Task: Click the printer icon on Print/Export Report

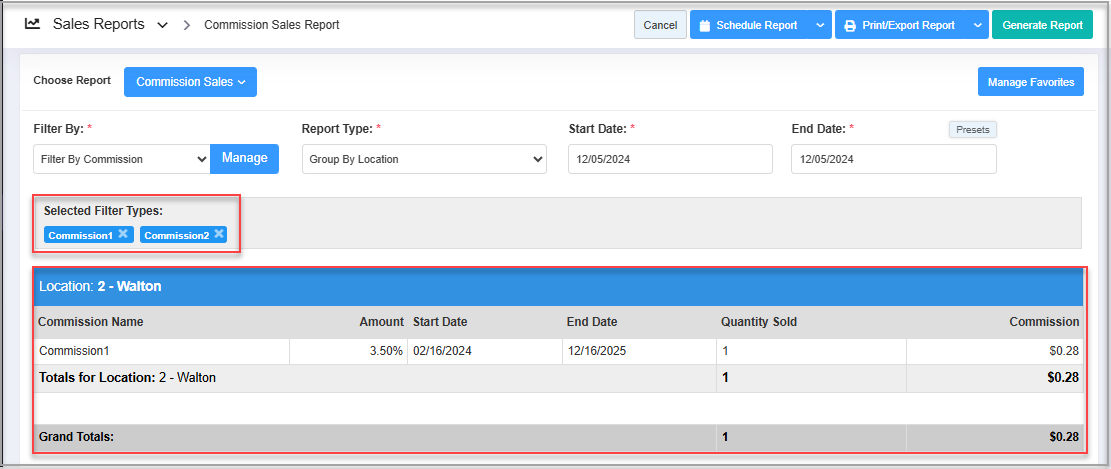Action: click(x=849, y=25)
